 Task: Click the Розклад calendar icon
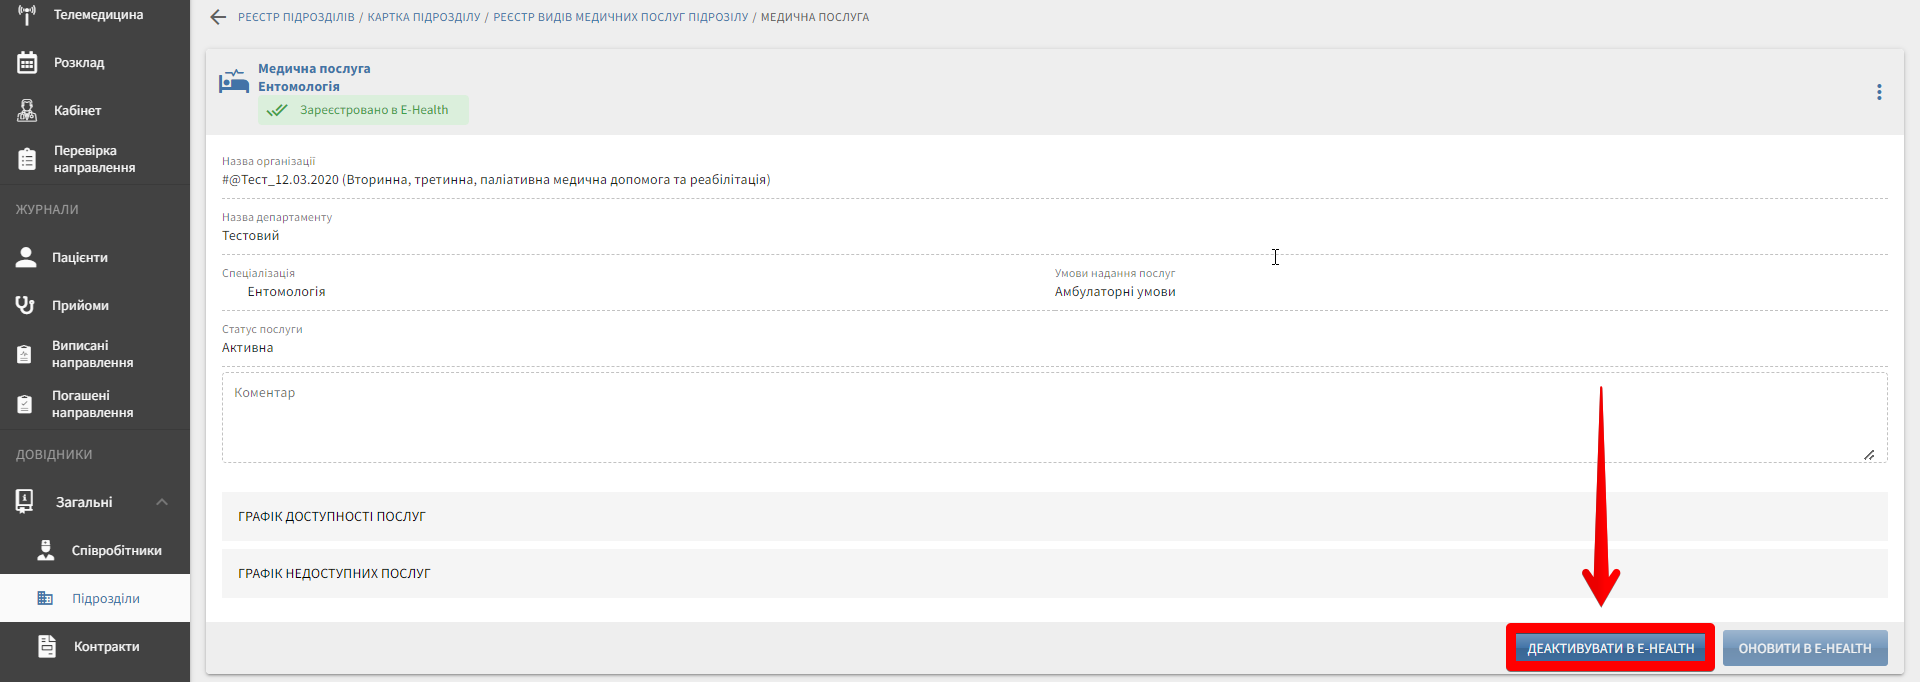27,62
